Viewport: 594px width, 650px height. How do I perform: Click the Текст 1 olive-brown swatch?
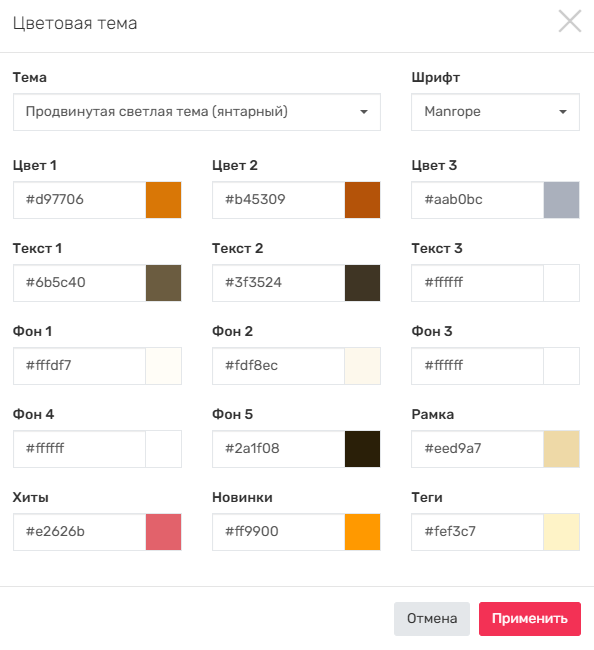pos(163,283)
